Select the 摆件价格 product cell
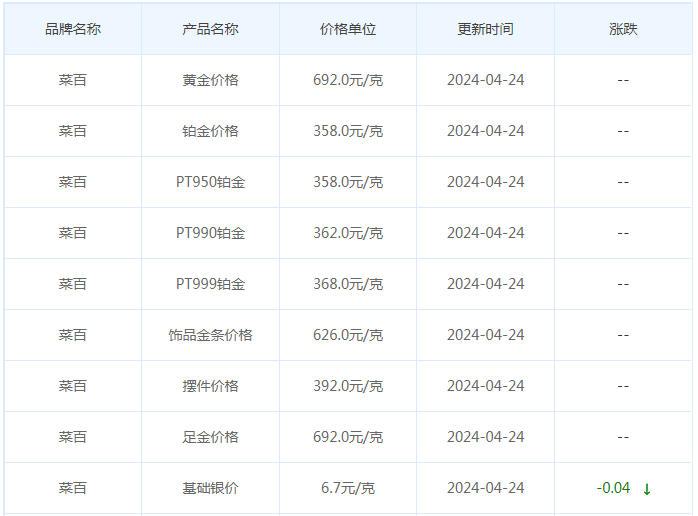 click(x=210, y=386)
